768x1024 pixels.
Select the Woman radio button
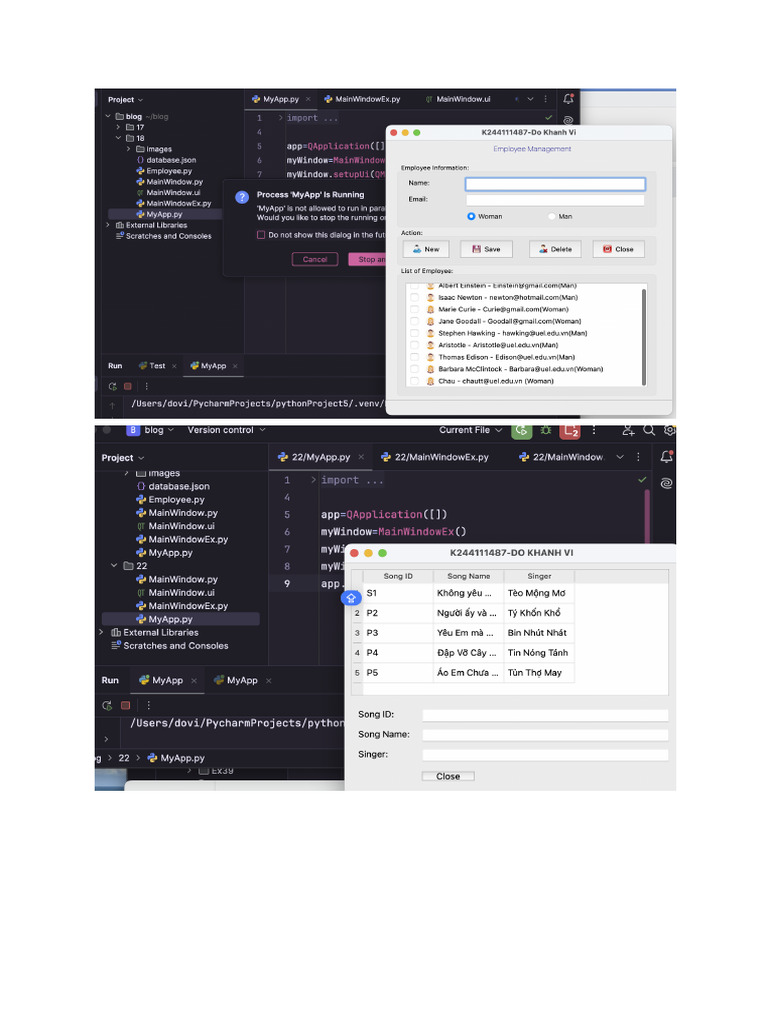click(471, 216)
